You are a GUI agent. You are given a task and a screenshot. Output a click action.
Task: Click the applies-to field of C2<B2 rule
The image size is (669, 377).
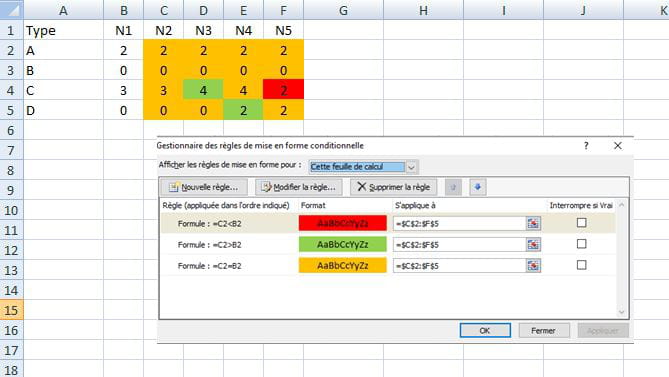pyautogui.click(x=459, y=223)
